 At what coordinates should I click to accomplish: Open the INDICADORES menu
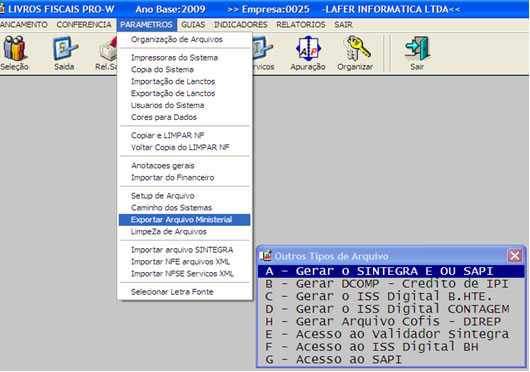click(x=241, y=25)
